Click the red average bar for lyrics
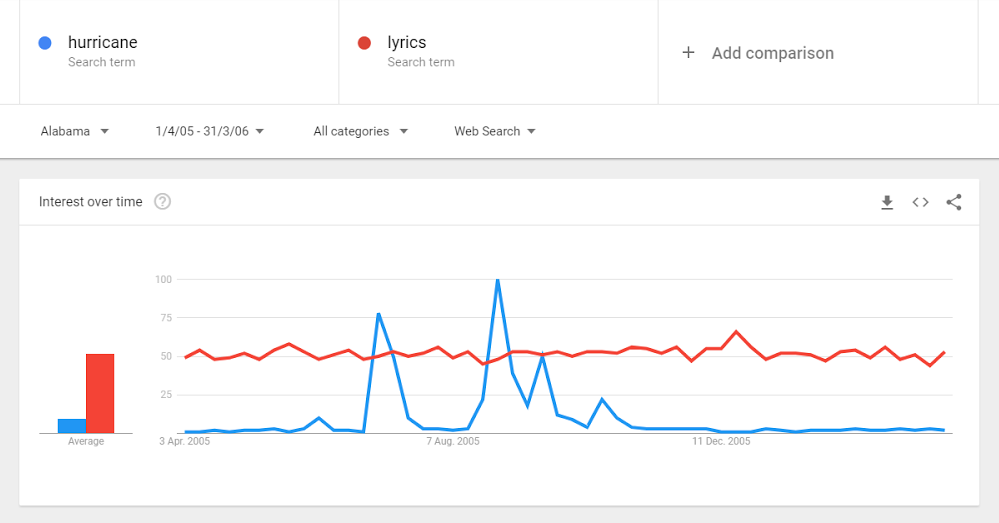 click(100, 394)
